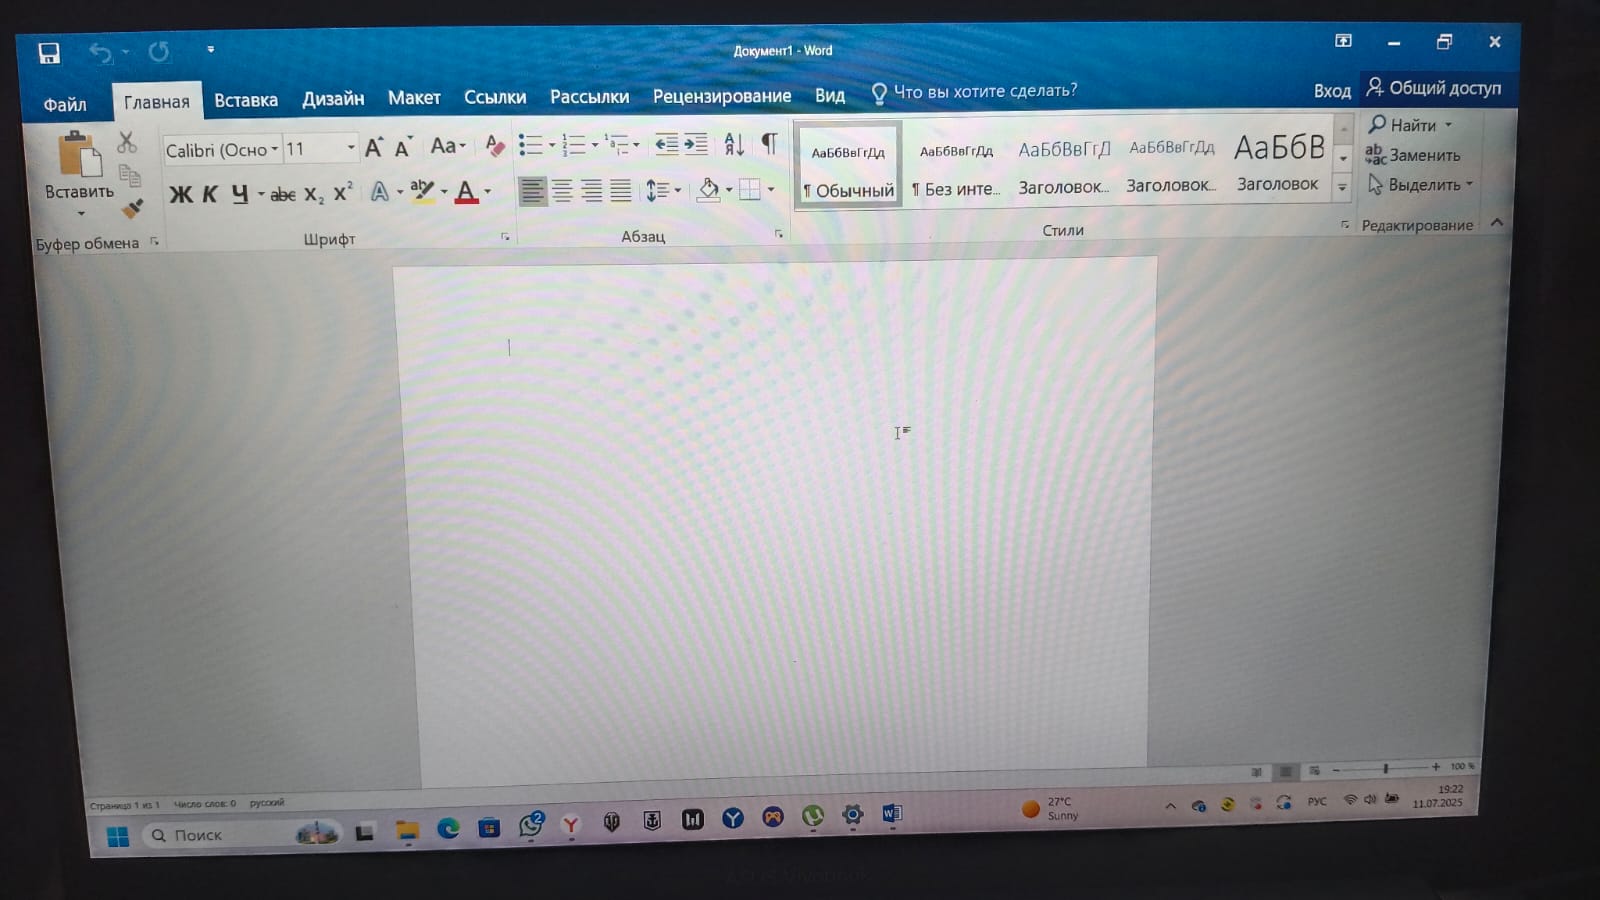Viewport: 1600px width, 900px height.
Task: Open the Аа change case dropdown
Action: click(448, 146)
